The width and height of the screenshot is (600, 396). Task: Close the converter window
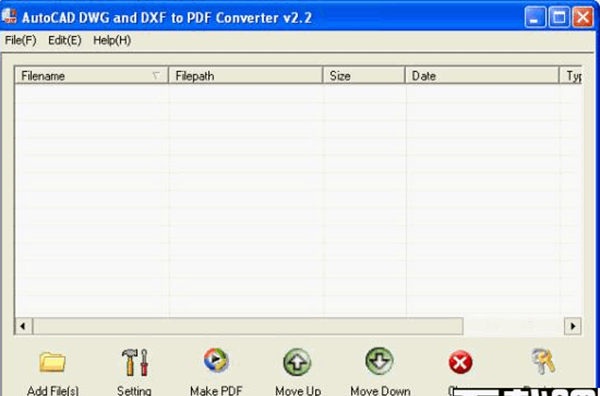(583, 17)
